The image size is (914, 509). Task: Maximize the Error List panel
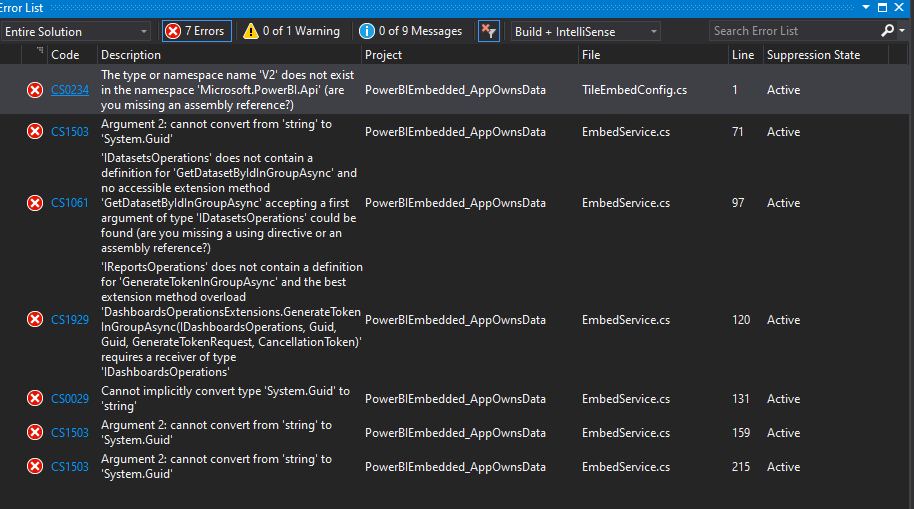tap(883, 8)
